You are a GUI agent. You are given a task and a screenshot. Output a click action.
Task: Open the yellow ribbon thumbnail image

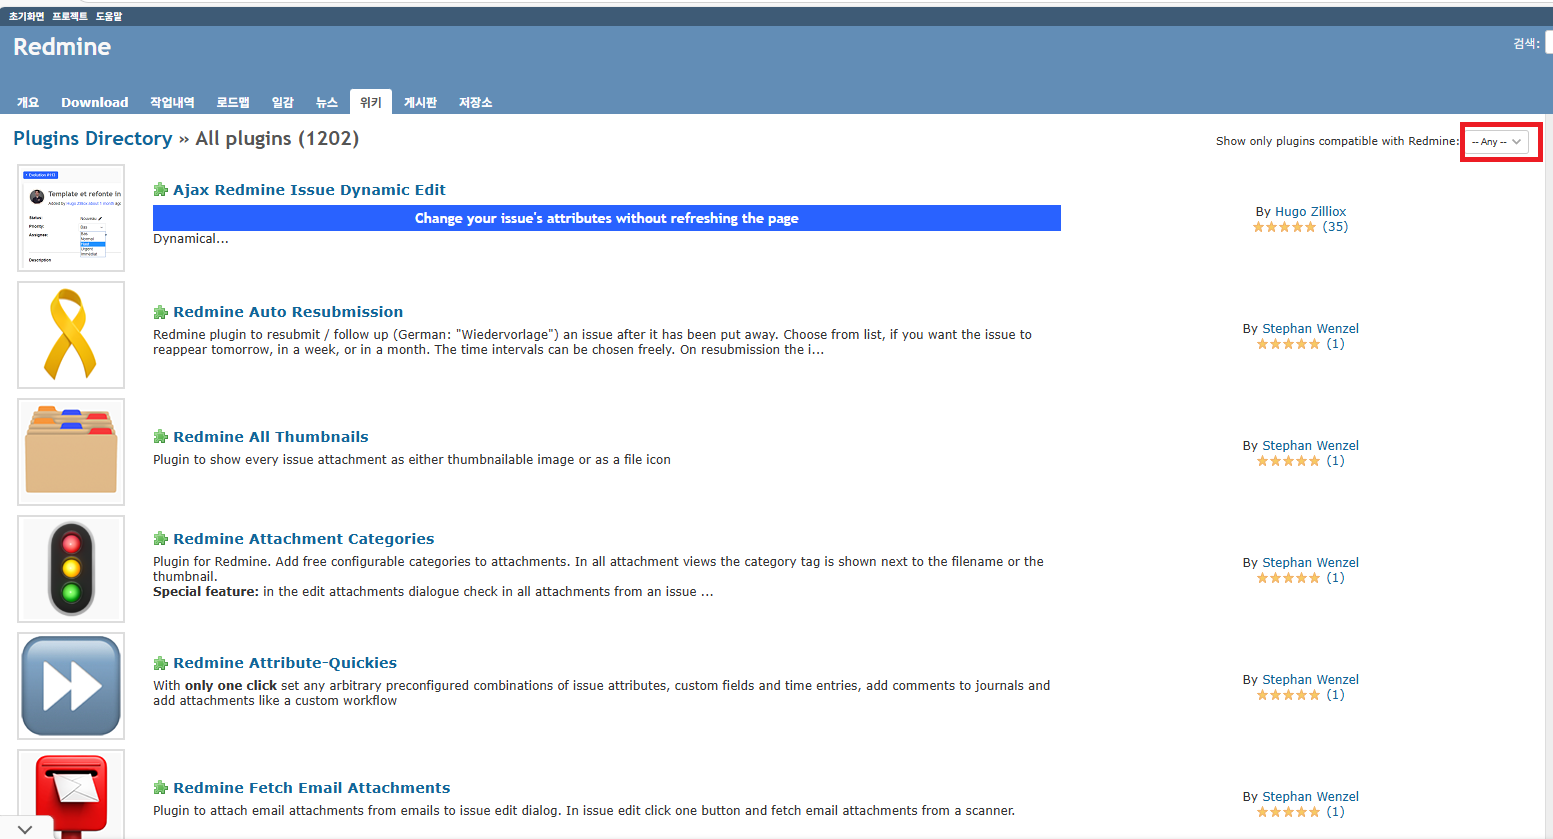coord(71,335)
